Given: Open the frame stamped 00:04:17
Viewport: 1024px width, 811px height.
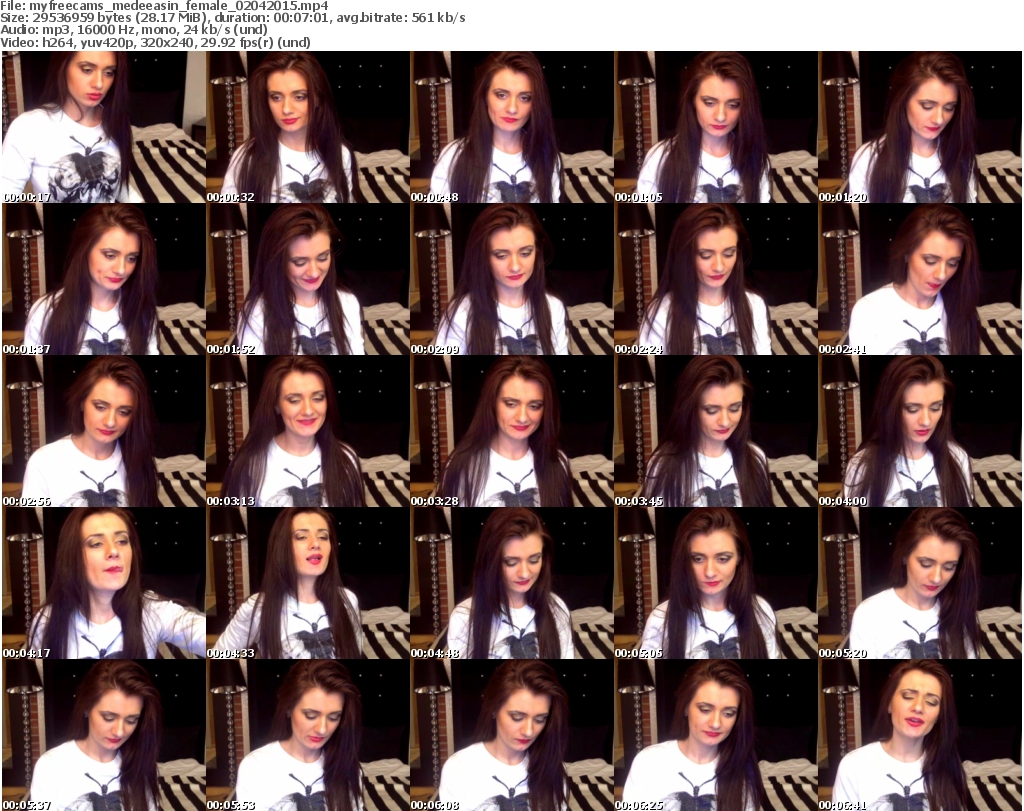Looking at the screenshot, I should point(104,583).
